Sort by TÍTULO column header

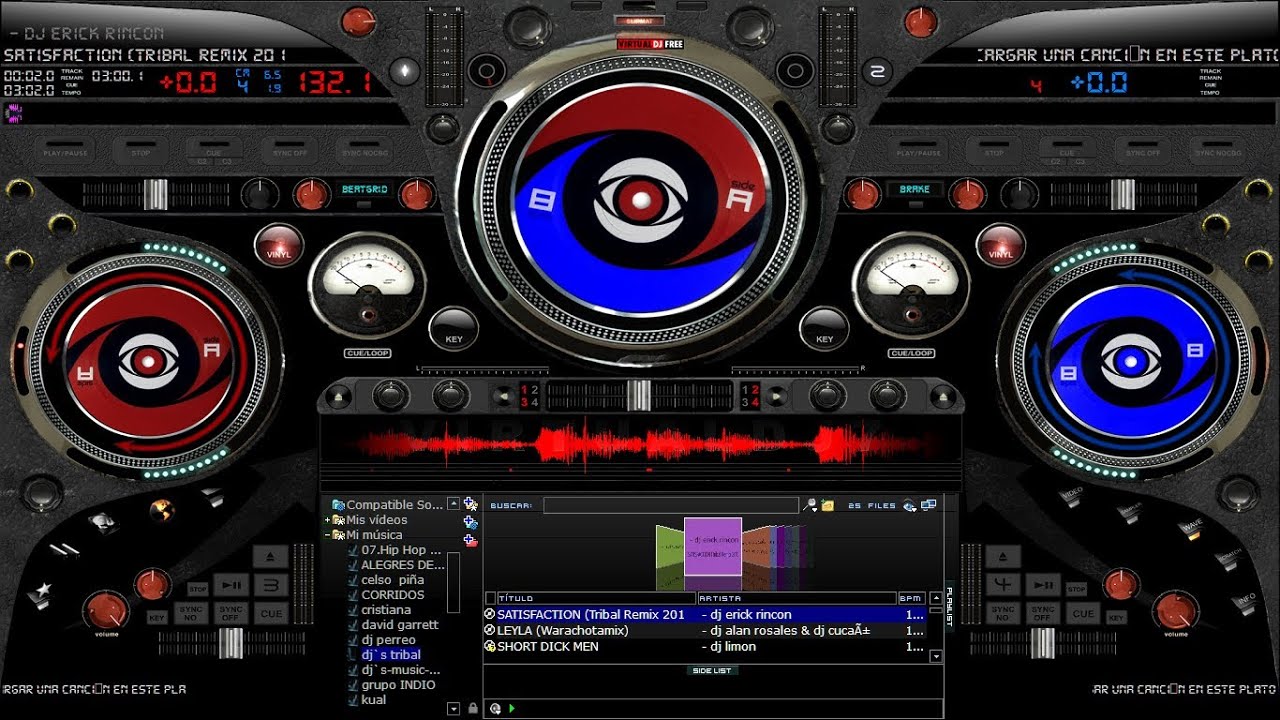click(x=596, y=598)
